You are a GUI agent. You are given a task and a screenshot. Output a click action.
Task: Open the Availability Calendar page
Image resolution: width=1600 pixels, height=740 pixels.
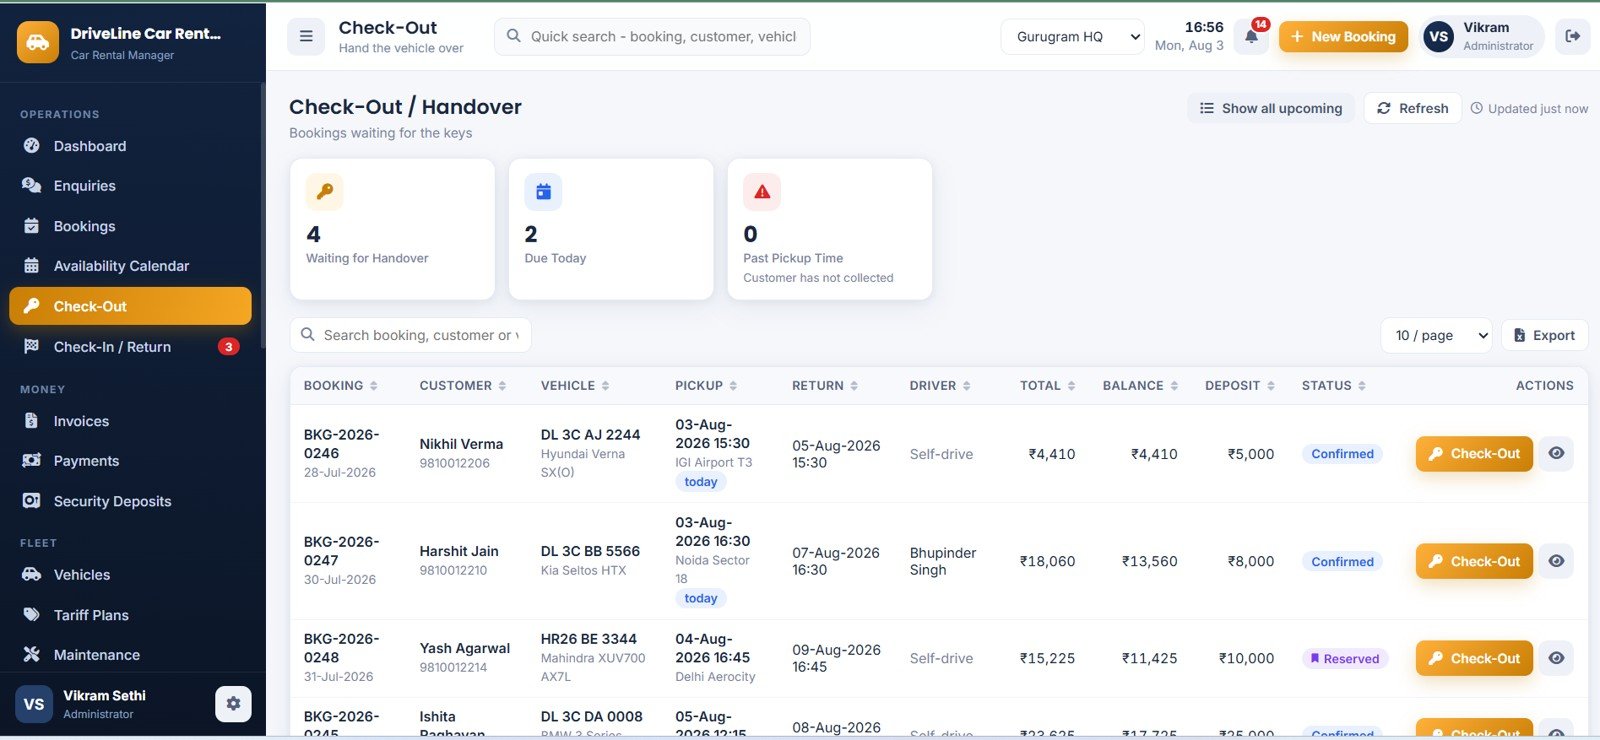[130, 266]
